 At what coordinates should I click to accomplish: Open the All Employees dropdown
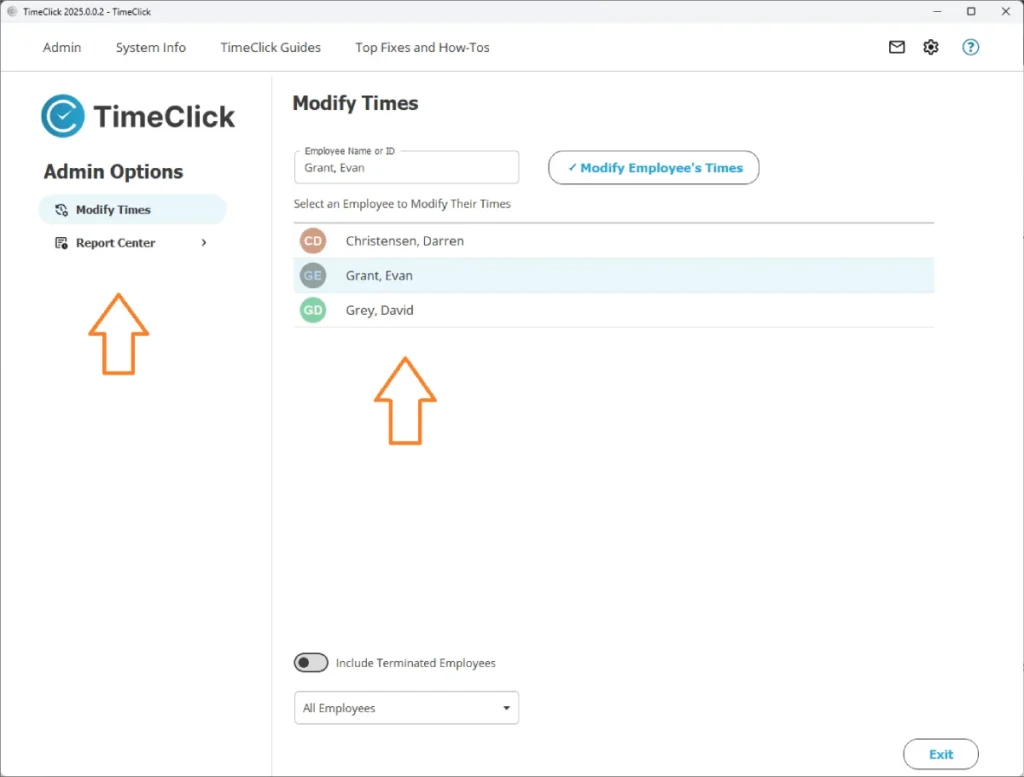(406, 707)
